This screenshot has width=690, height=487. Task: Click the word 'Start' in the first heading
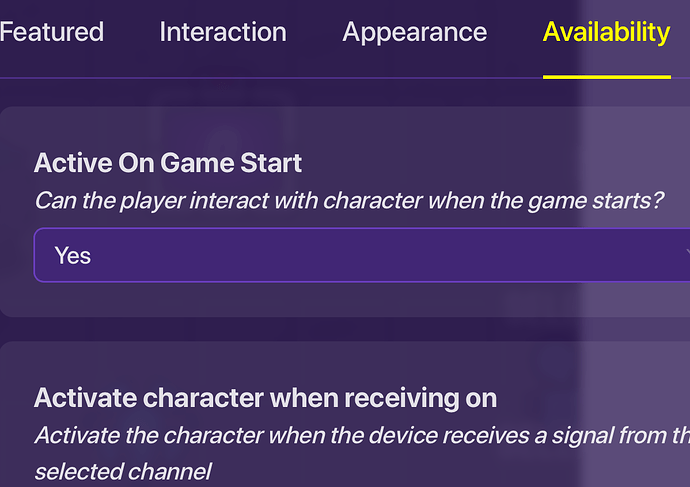pos(272,162)
